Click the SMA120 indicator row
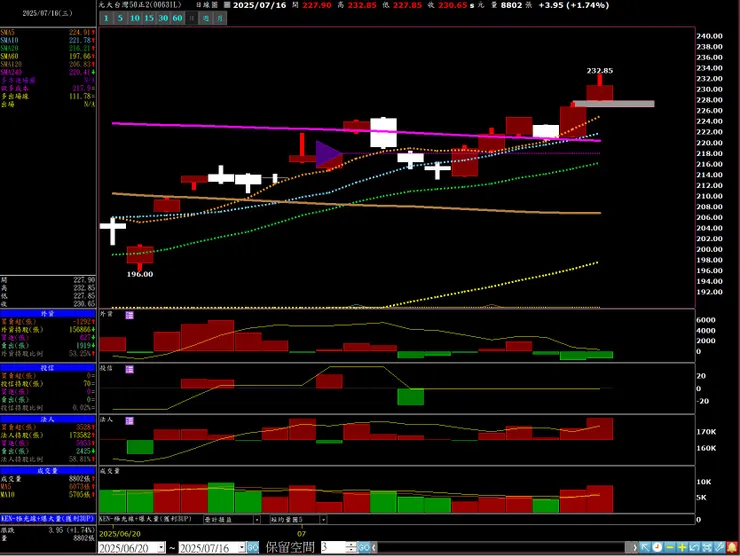The width and height of the screenshot is (740, 556). coord(48,64)
